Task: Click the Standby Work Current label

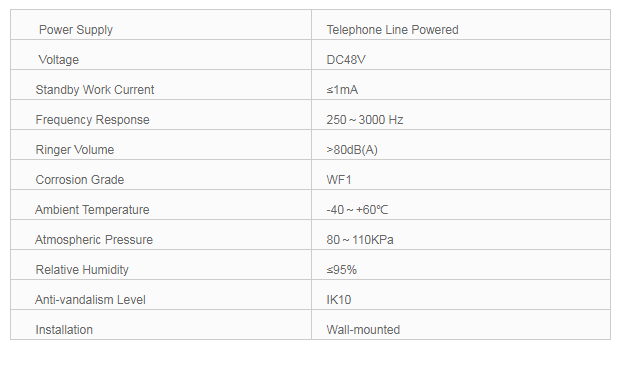Action: tap(95, 90)
